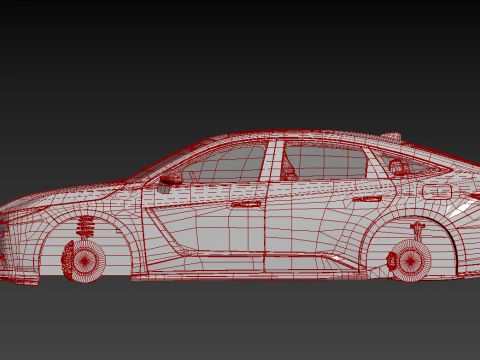The width and height of the screenshot is (480, 360).
Task: Select the side mirror on the front door
Action: pyautogui.click(x=171, y=179)
